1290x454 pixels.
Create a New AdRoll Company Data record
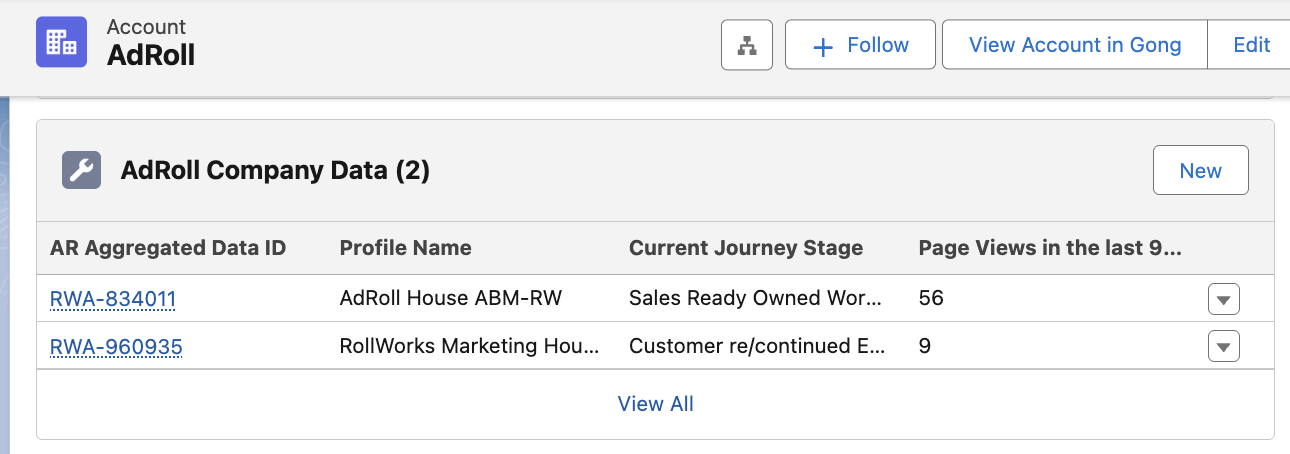pyautogui.click(x=1200, y=171)
